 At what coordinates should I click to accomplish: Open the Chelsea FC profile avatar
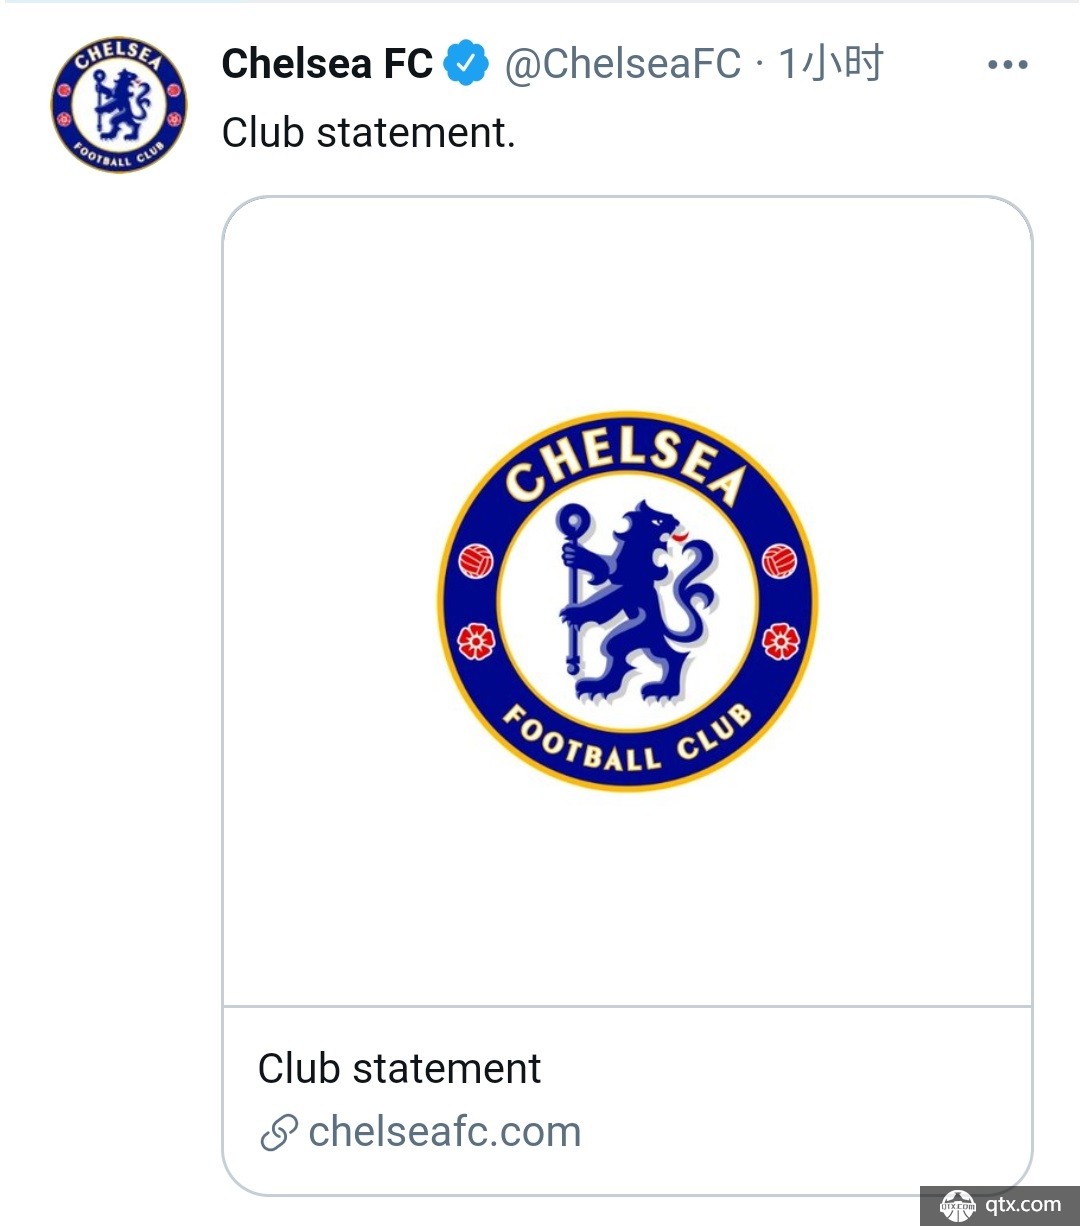coord(119,105)
